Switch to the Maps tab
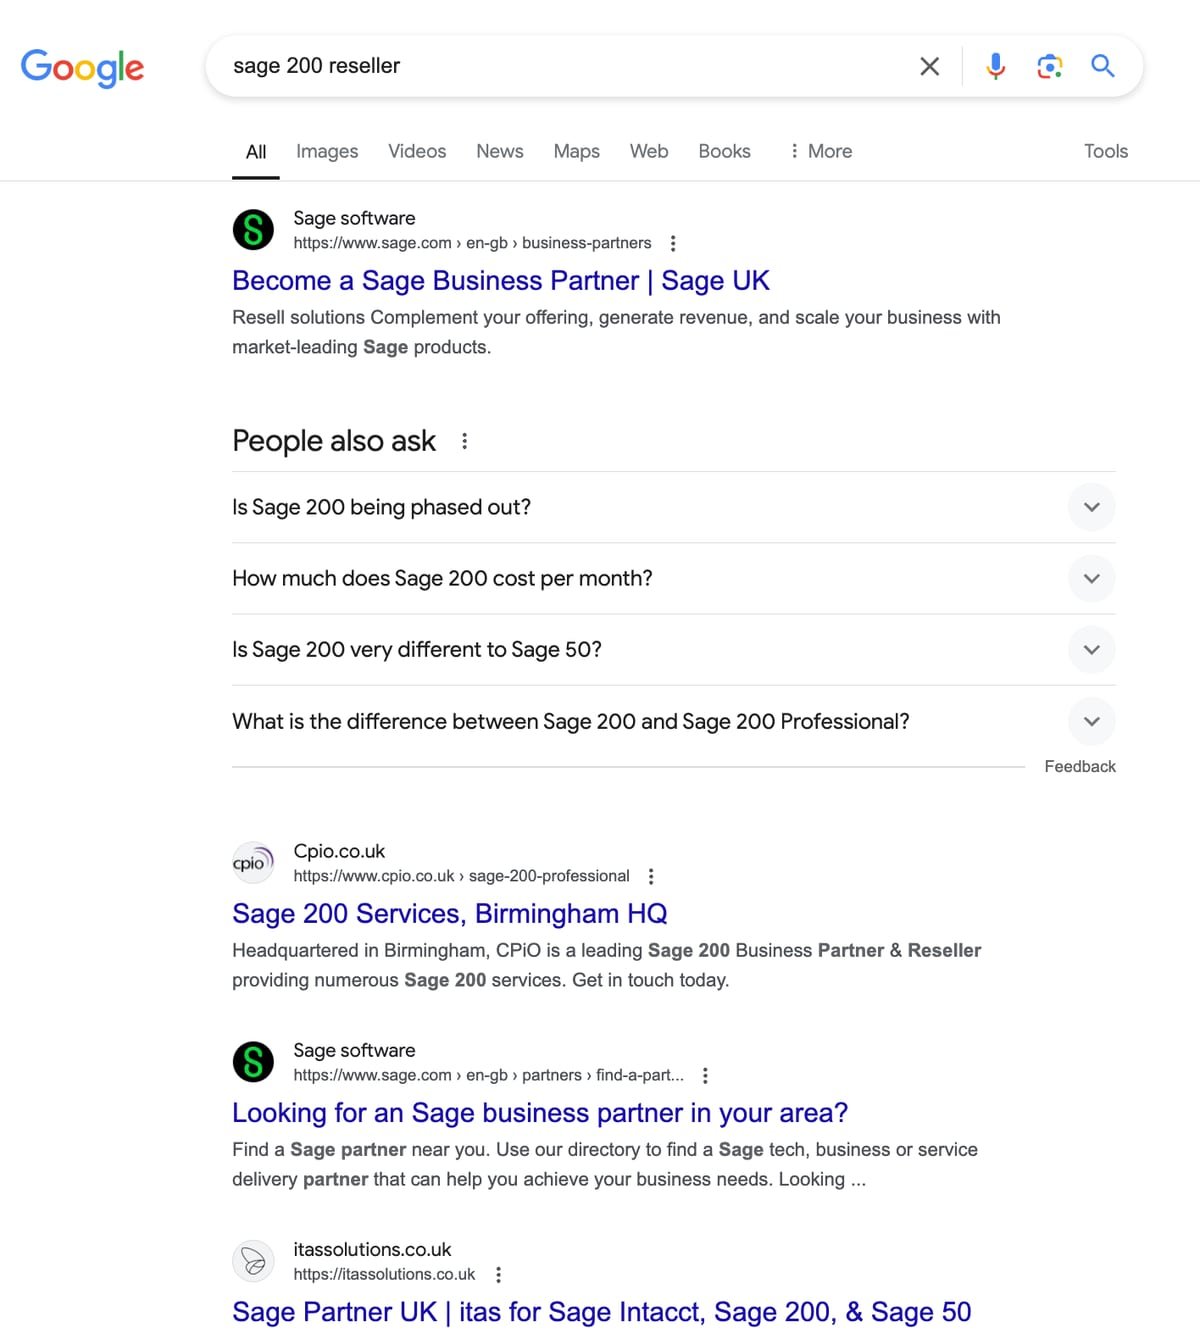This screenshot has height=1339, width=1200. click(x=577, y=151)
